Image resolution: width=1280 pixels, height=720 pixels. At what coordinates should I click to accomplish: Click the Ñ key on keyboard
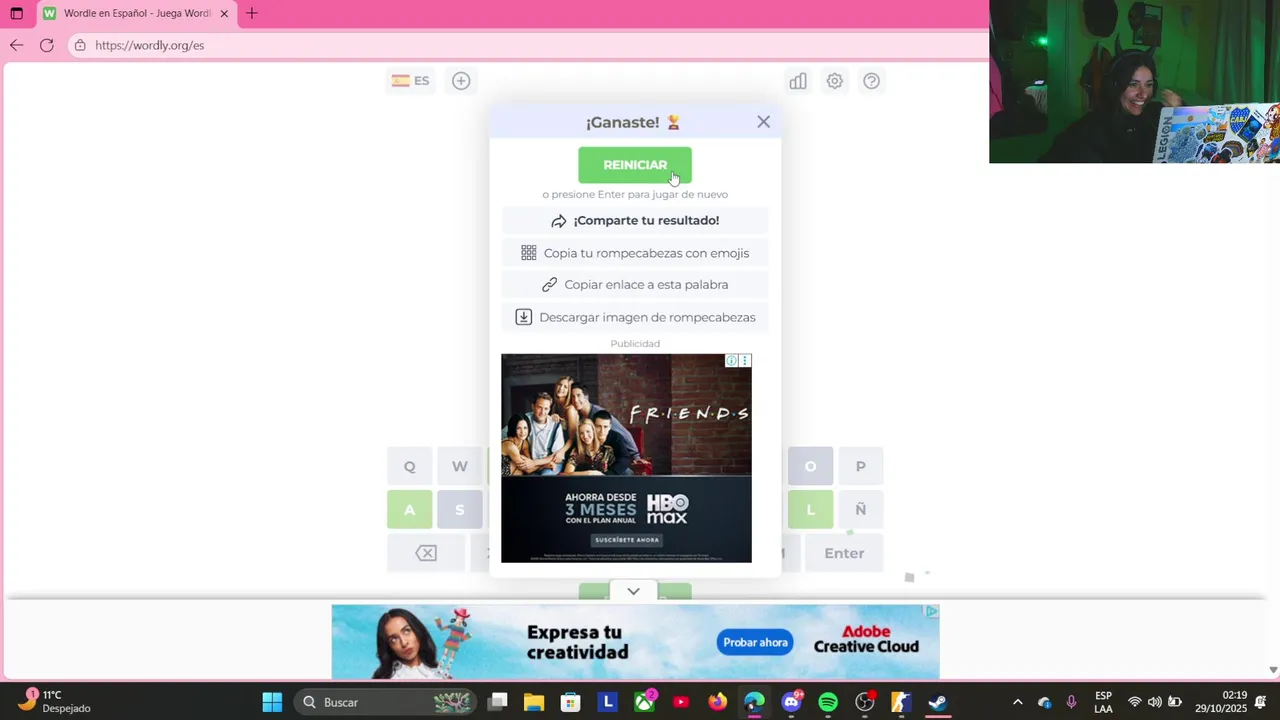coord(860,510)
